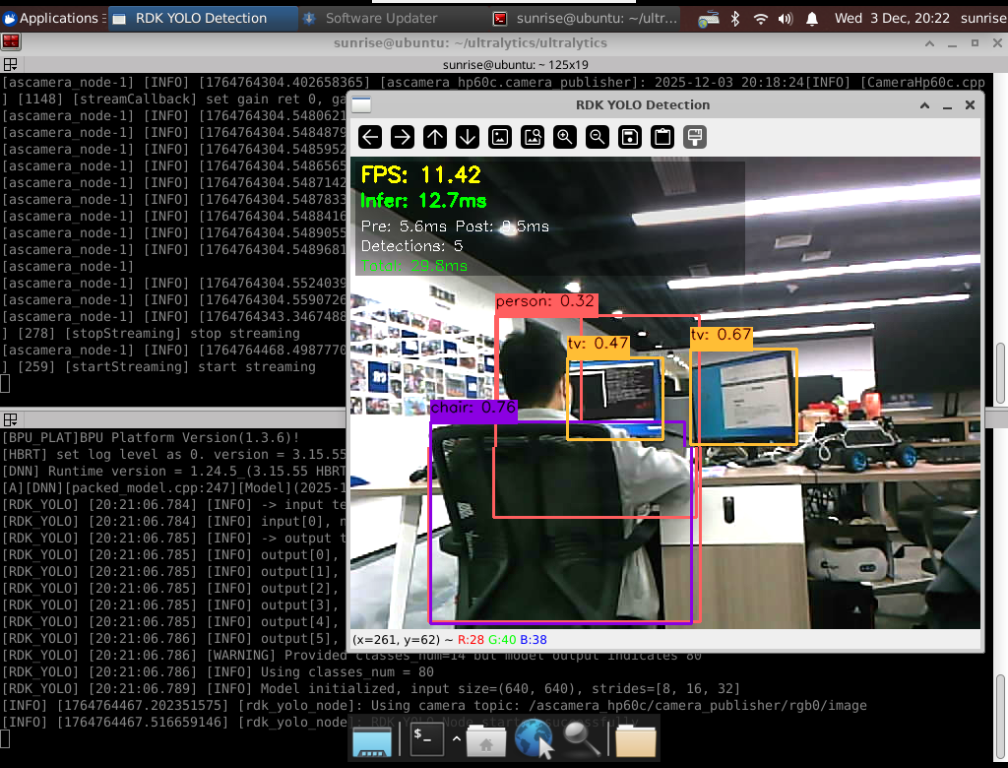Viewport: 1008px width, 768px height.
Task: Open the bottom terminal pane layout menu icon
Action: tap(10, 420)
